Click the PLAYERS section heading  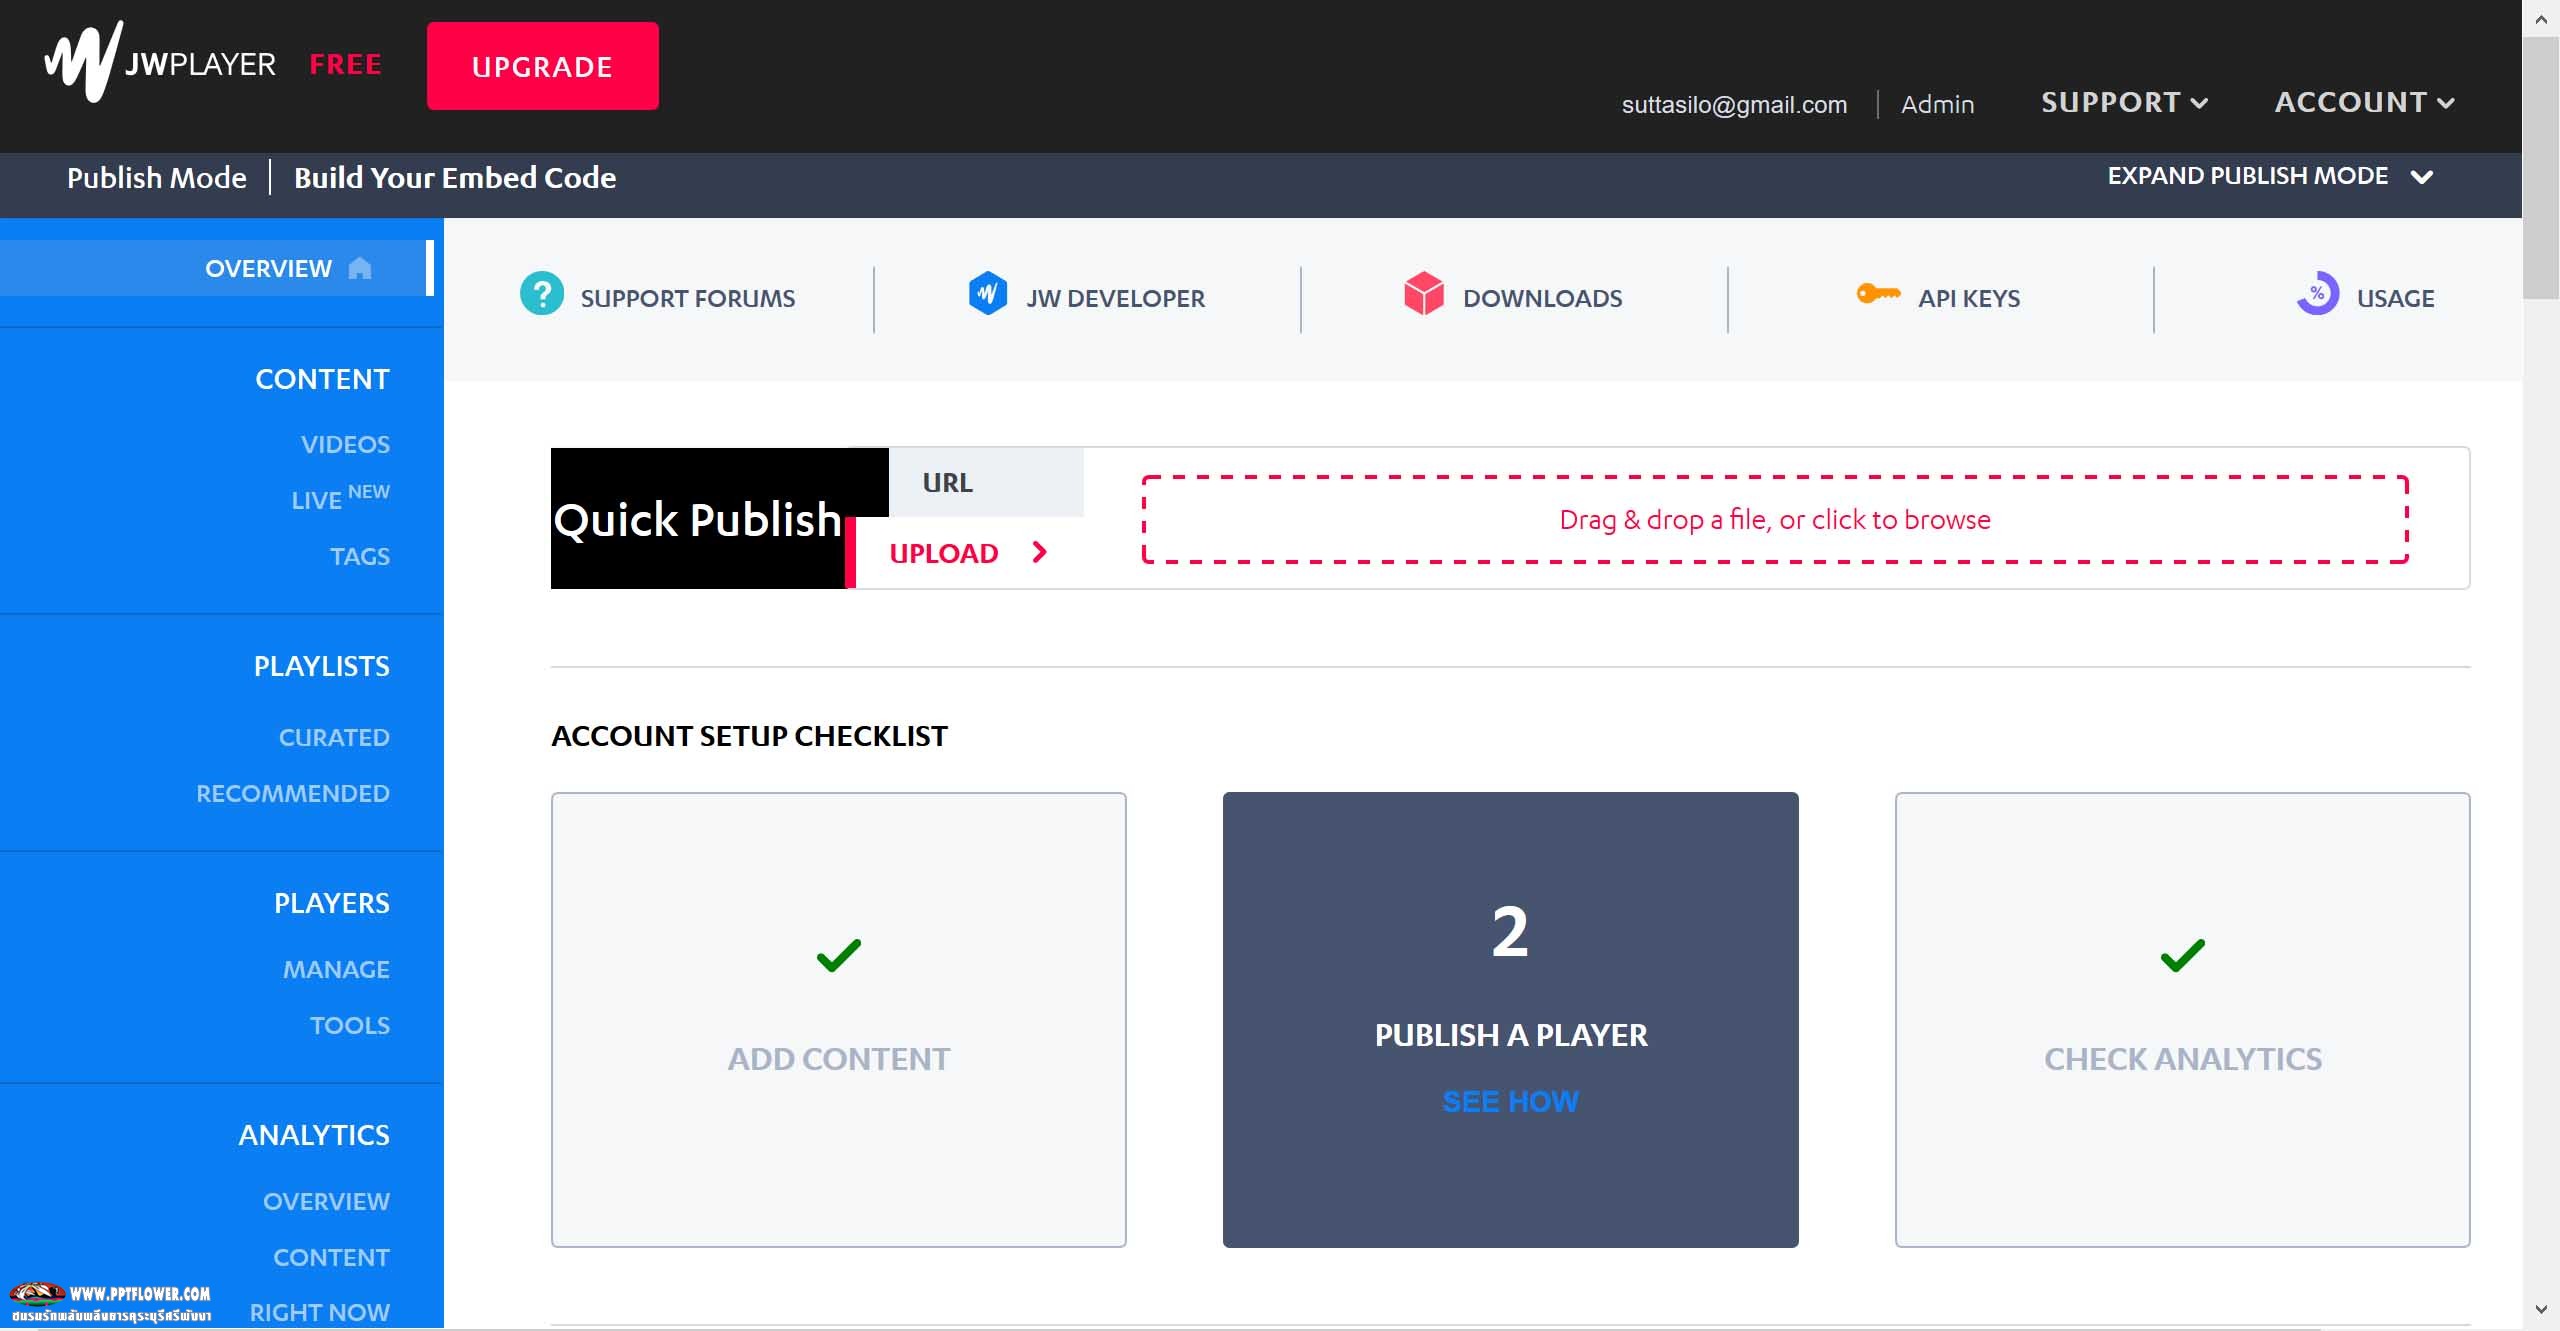[x=332, y=903]
